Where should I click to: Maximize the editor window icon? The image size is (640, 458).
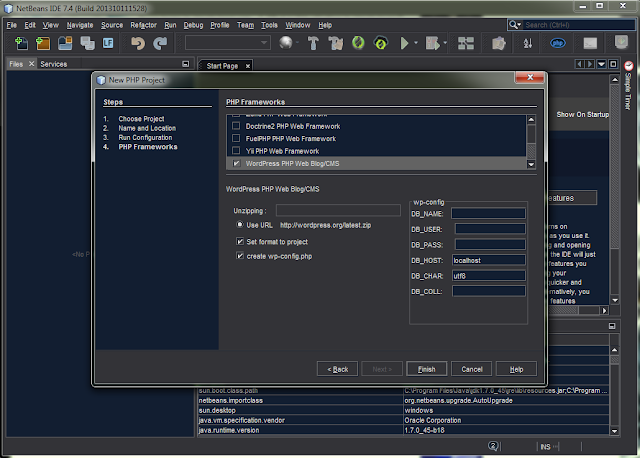click(x=613, y=64)
